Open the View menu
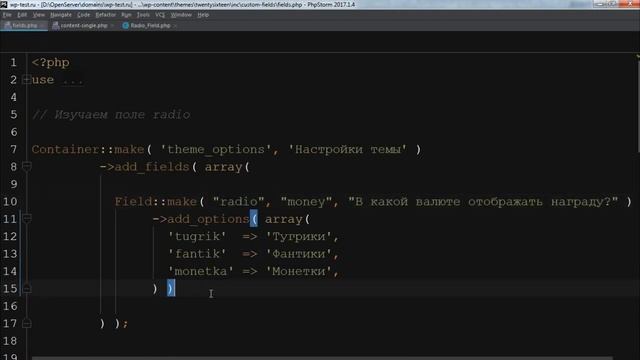This screenshot has width=640, height=360. (x=38, y=15)
